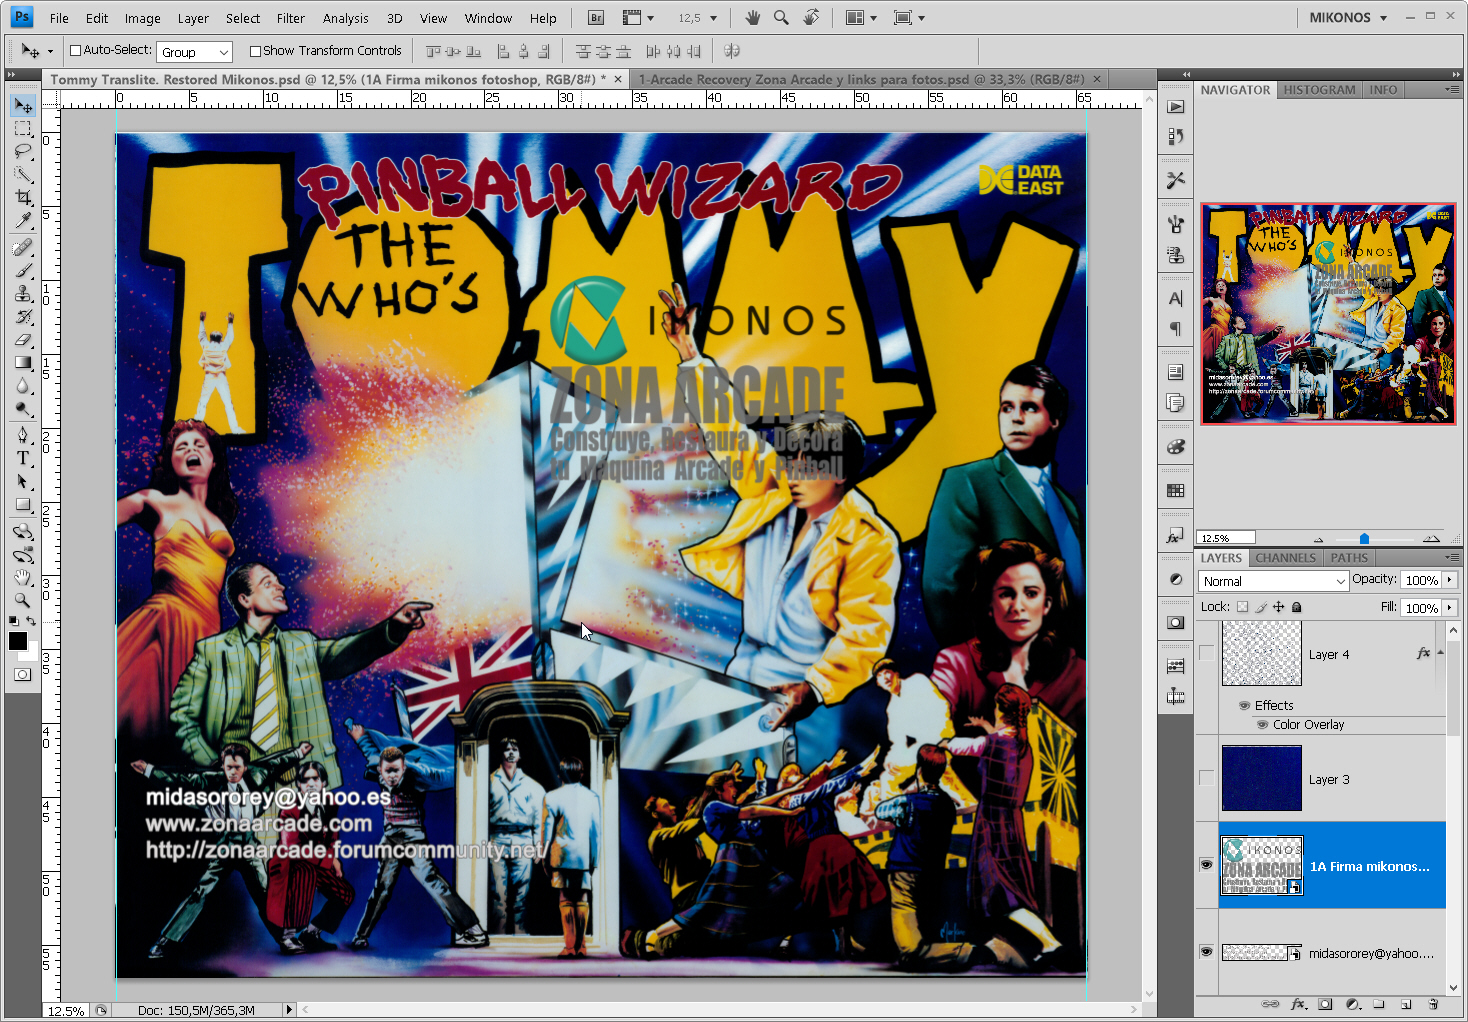This screenshot has height=1022, width=1468.
Task: Select the Lasso tool
Action: coord(22,152)
